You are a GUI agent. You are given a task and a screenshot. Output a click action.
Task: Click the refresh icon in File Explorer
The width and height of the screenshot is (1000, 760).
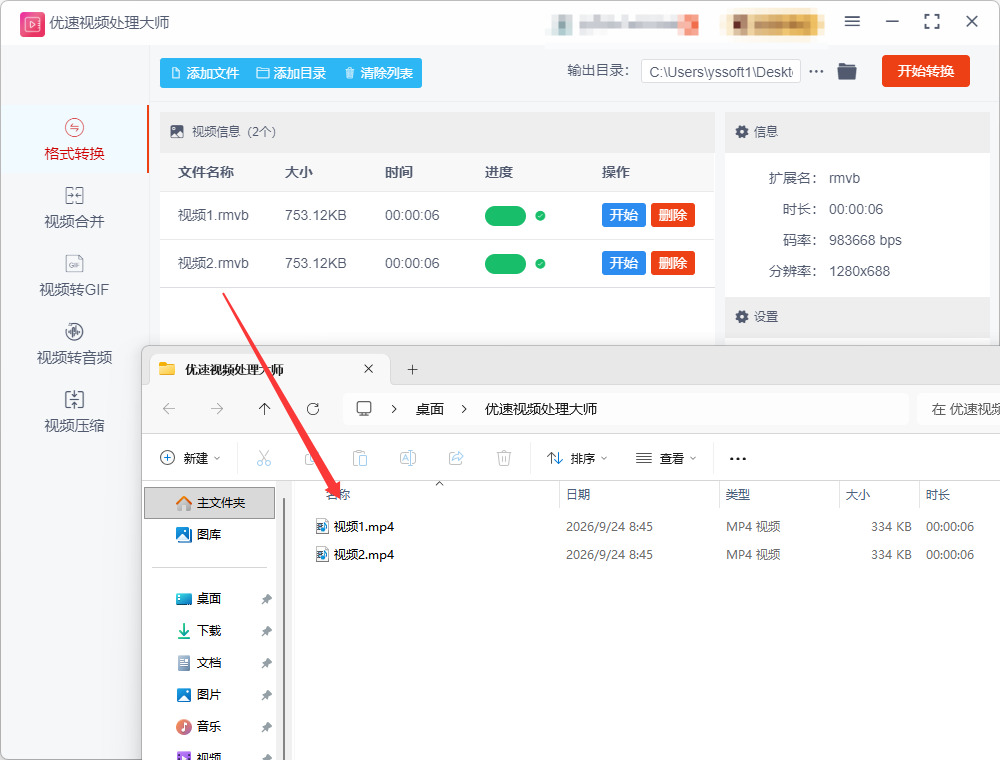pos(312,409)
